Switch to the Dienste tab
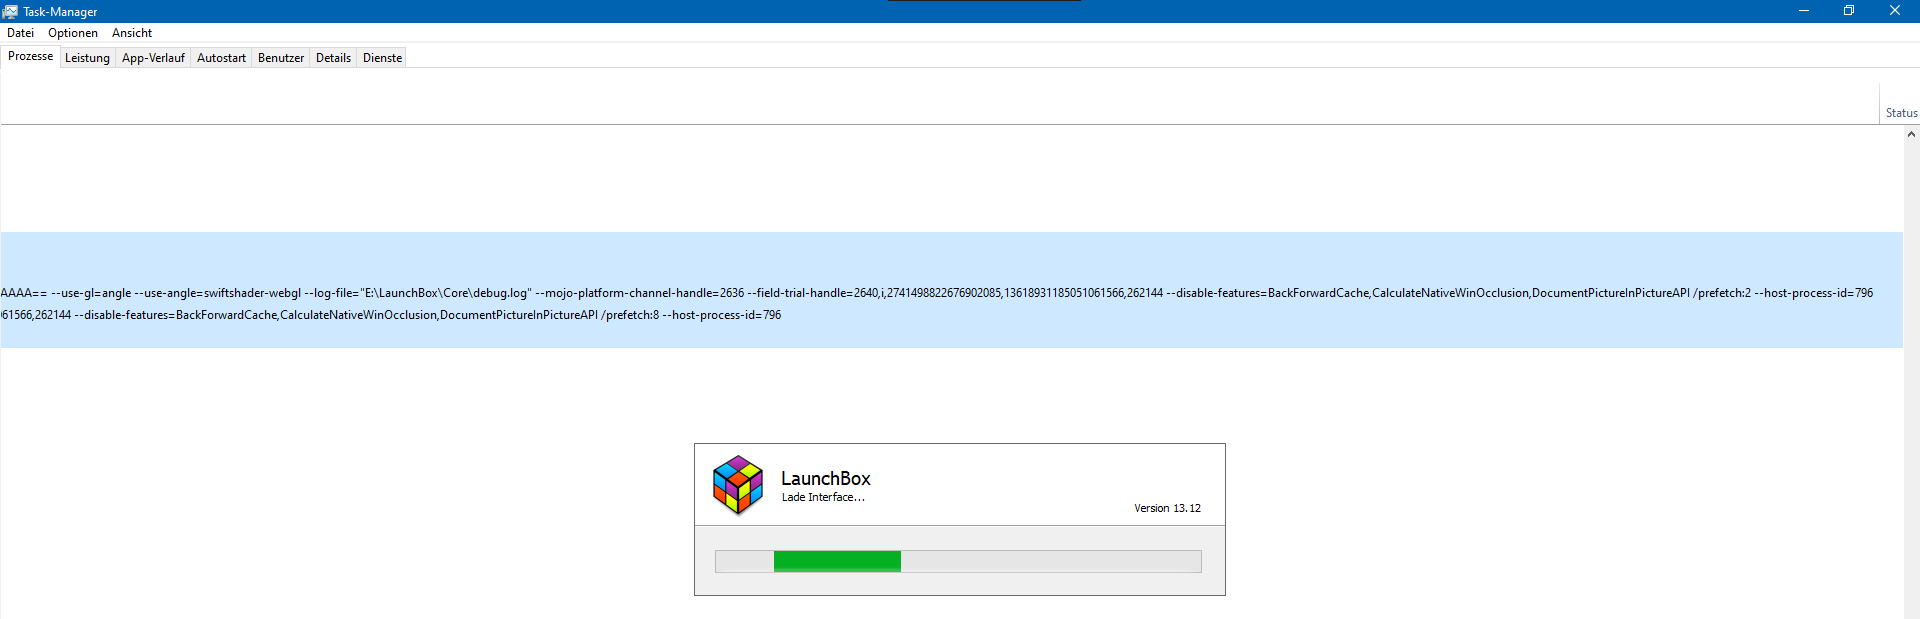Viewport: 1920px width, 619px height. point(382,58)
